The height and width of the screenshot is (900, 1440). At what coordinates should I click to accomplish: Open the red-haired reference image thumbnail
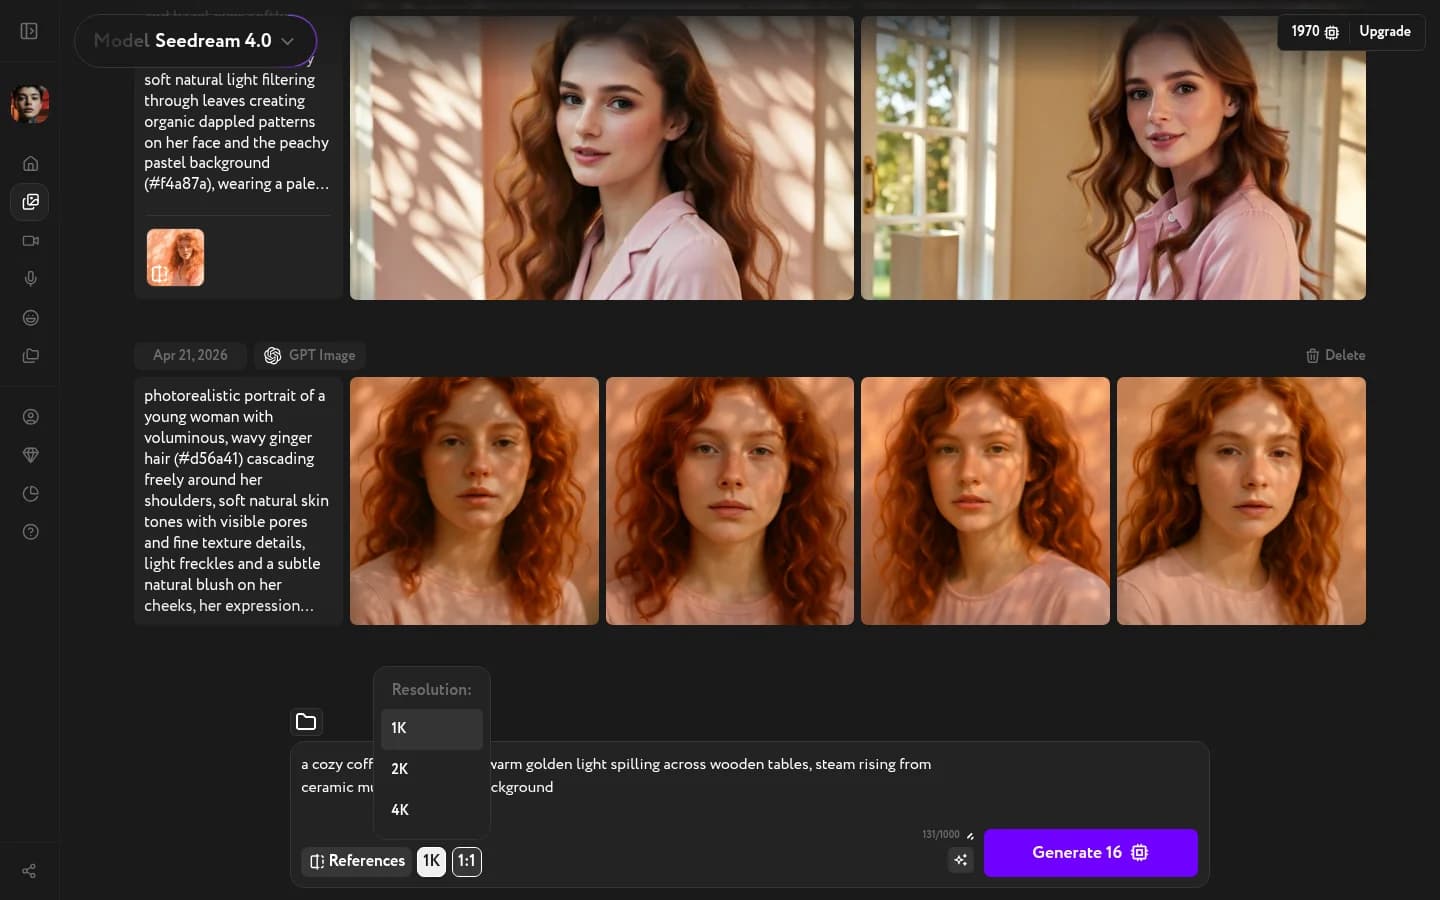175,257
